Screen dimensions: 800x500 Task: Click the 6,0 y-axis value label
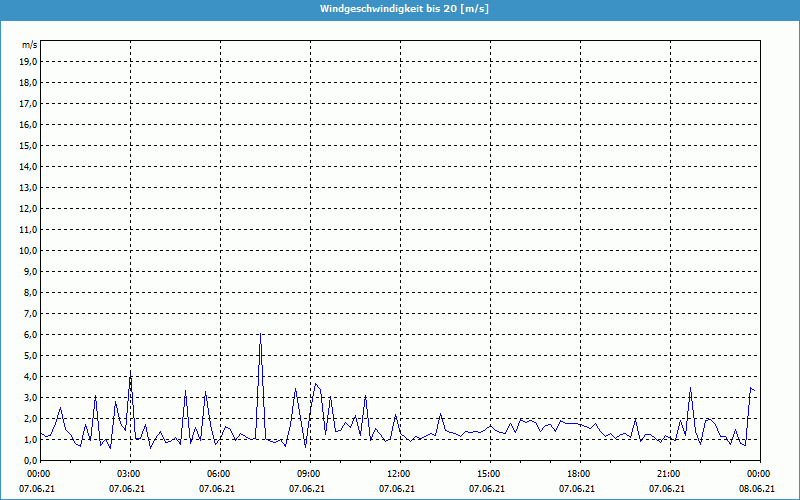click(x=30, y=334)
